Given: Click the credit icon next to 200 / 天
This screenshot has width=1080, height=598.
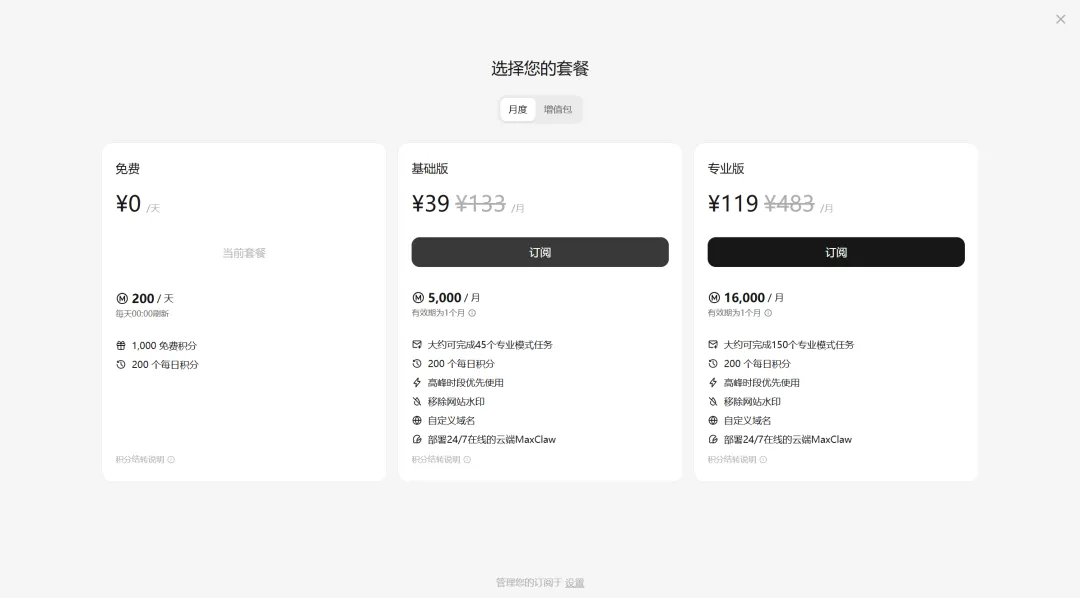Looking at the screenshot, I should click(x=122, y=298).
